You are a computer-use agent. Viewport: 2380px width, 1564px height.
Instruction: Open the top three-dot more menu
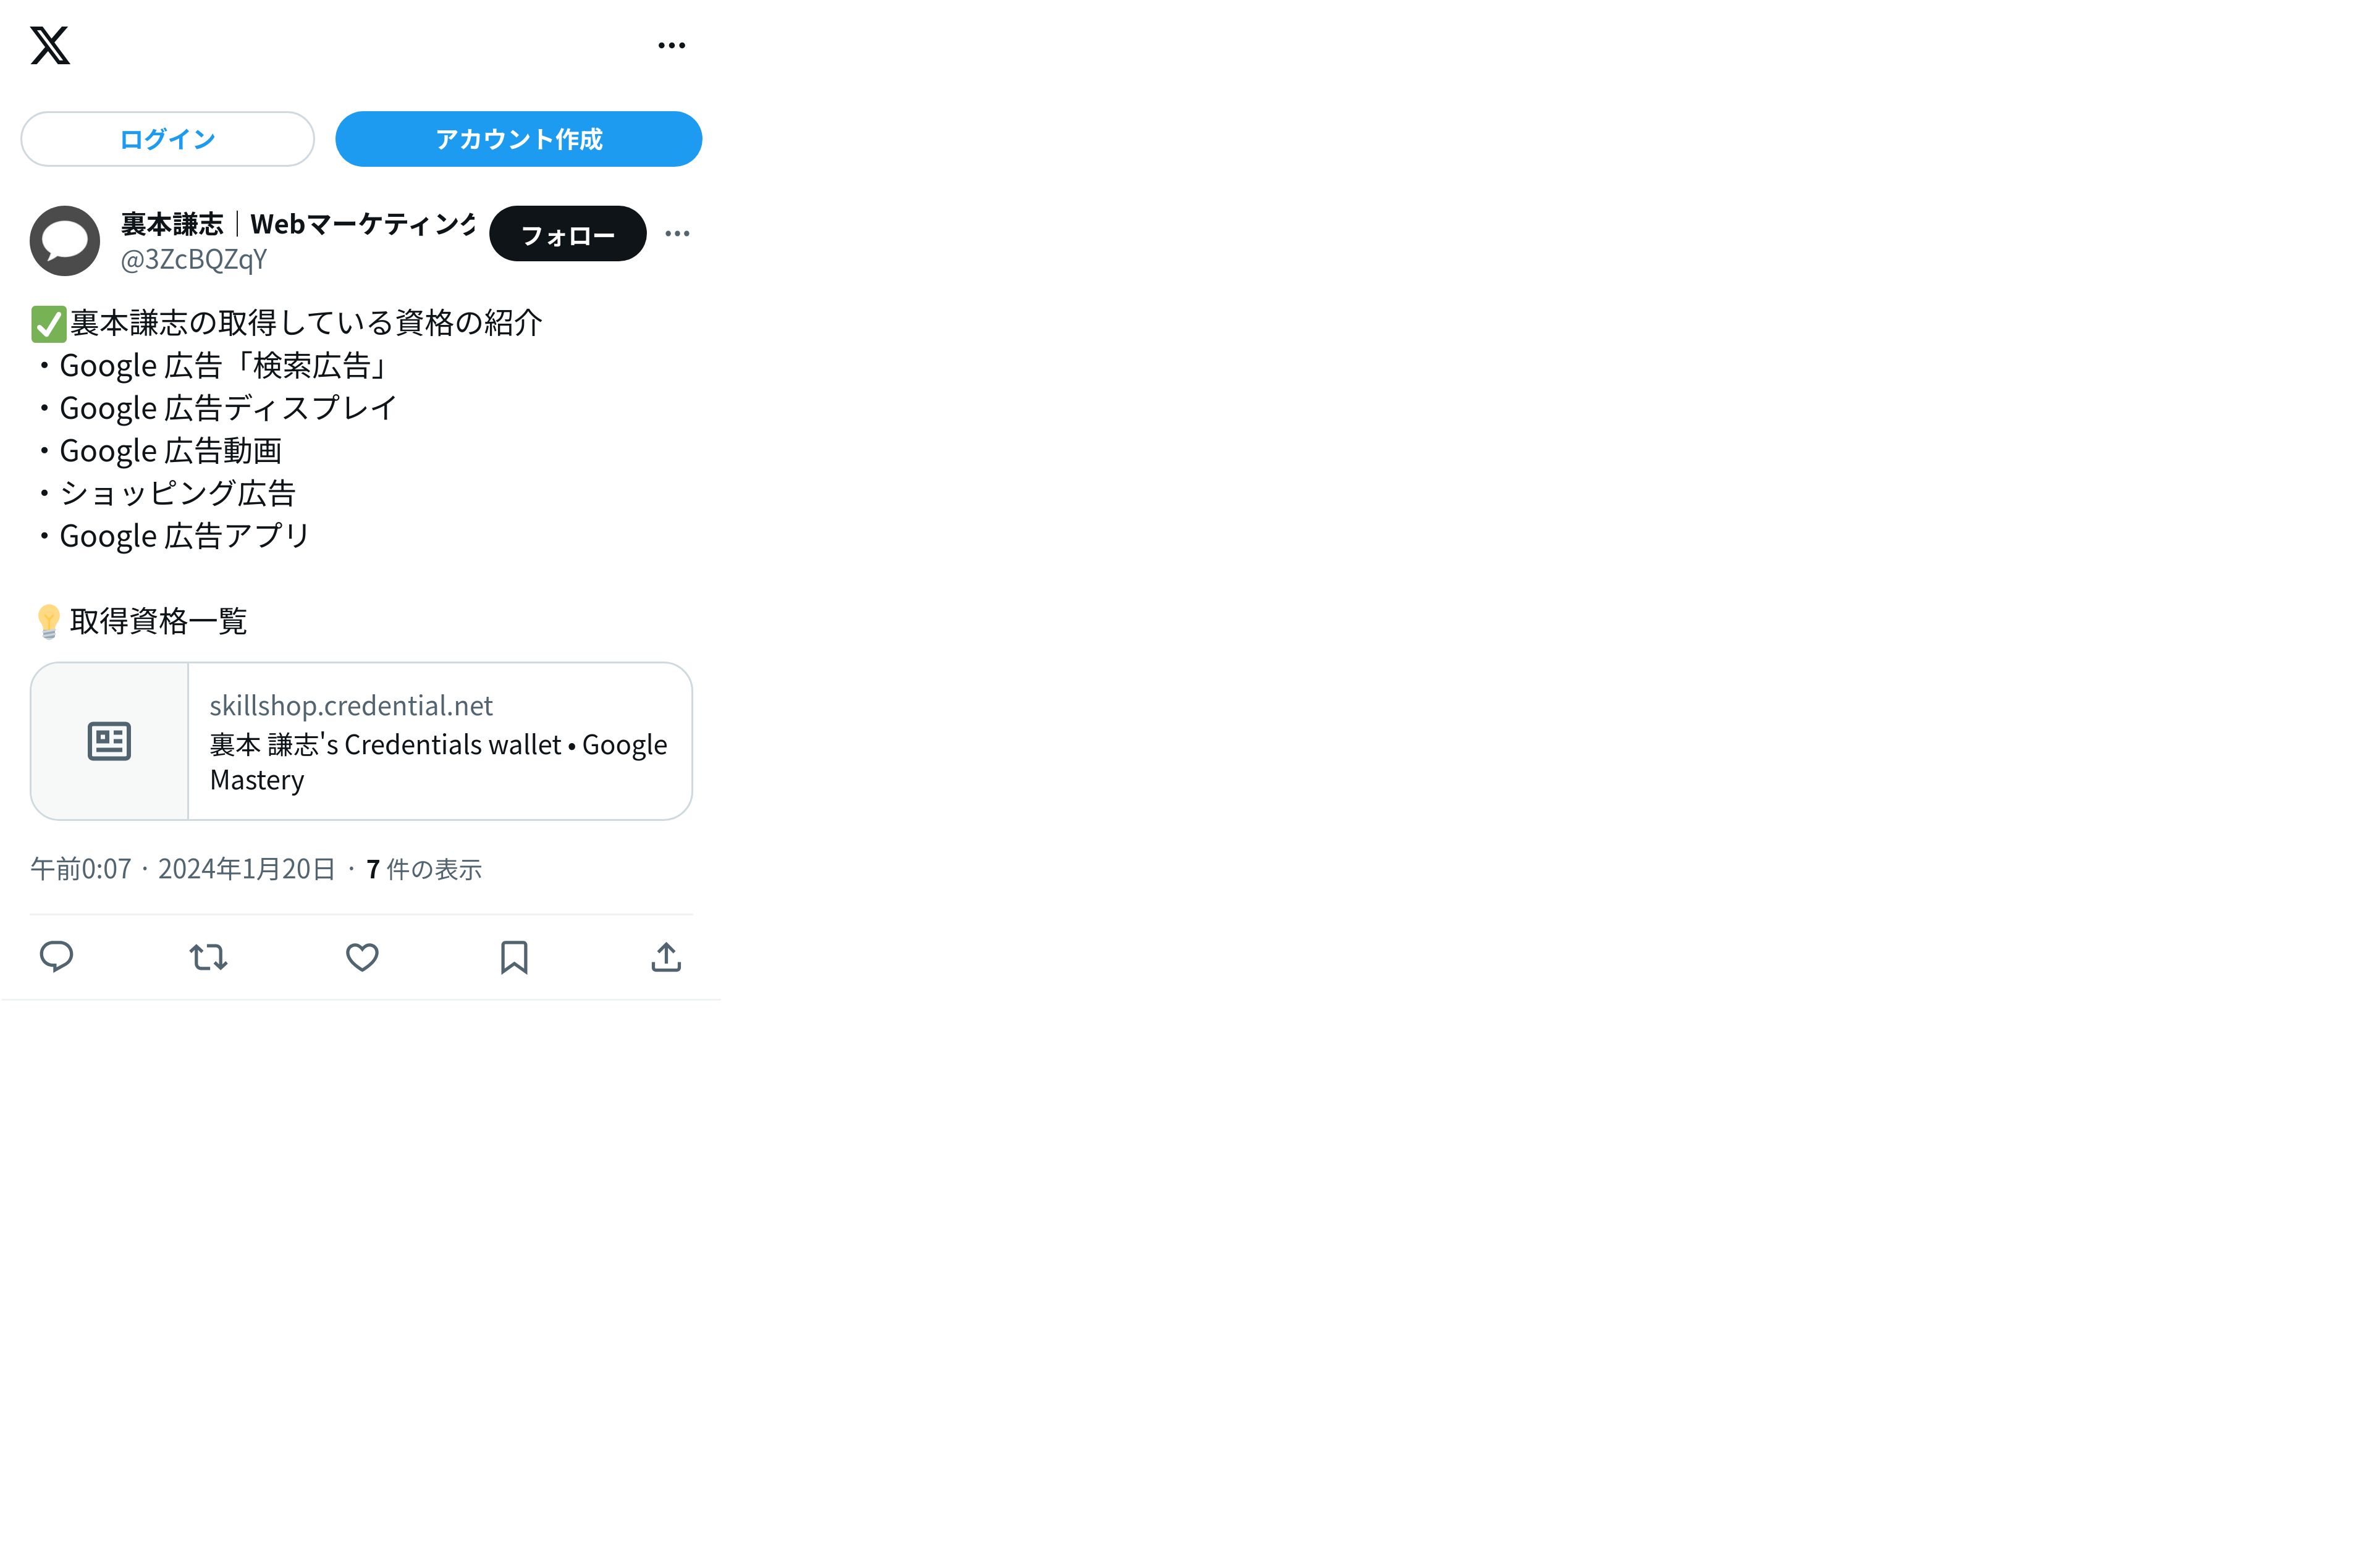pyautogui.click(x=672, y=45)
